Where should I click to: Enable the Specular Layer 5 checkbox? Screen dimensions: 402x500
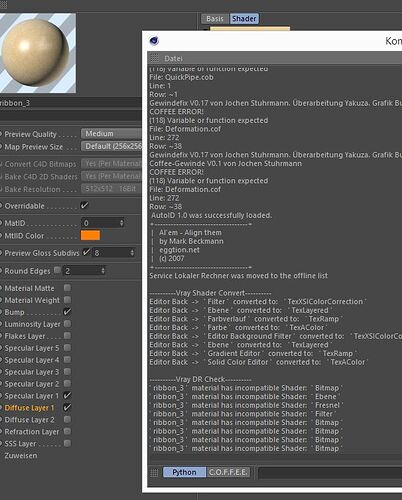(x=67, y=348)
